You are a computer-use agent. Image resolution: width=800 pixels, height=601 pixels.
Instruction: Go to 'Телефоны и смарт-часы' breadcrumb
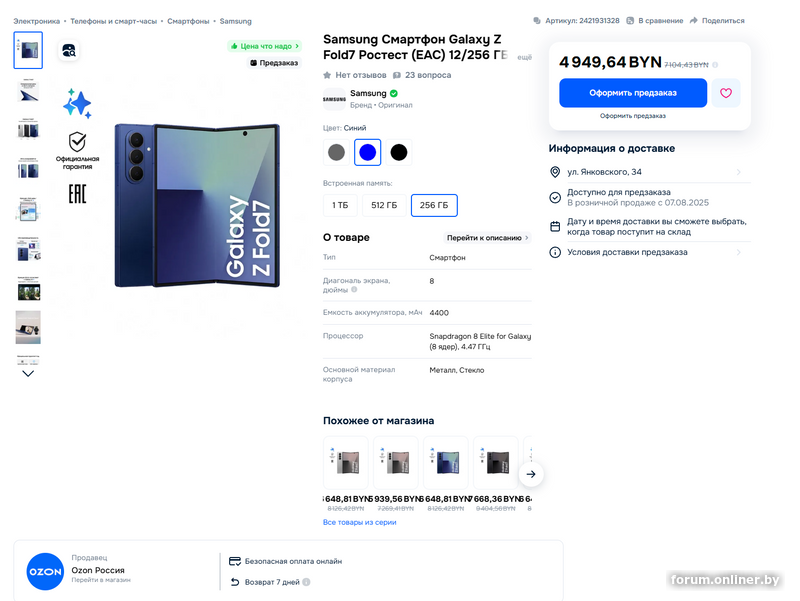pos(112,21)
